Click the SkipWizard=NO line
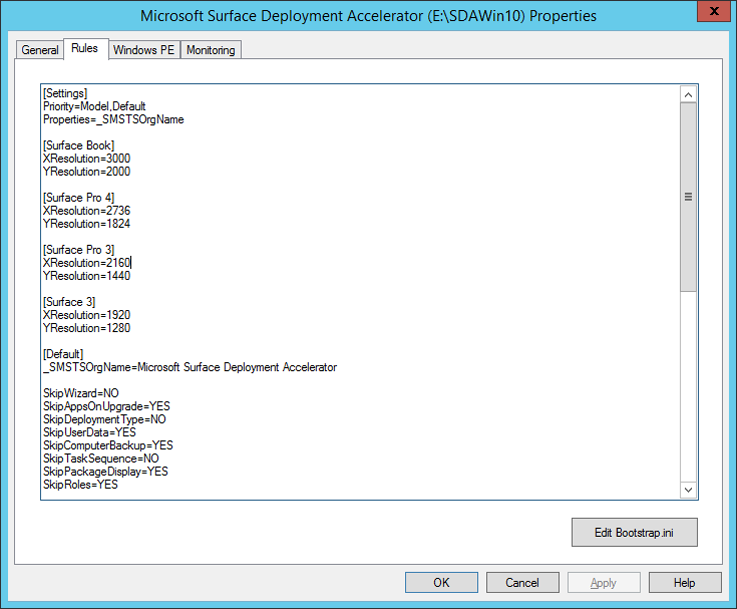Image resolution: width=737 pixels, height=609 pixels. coord(81,393)
